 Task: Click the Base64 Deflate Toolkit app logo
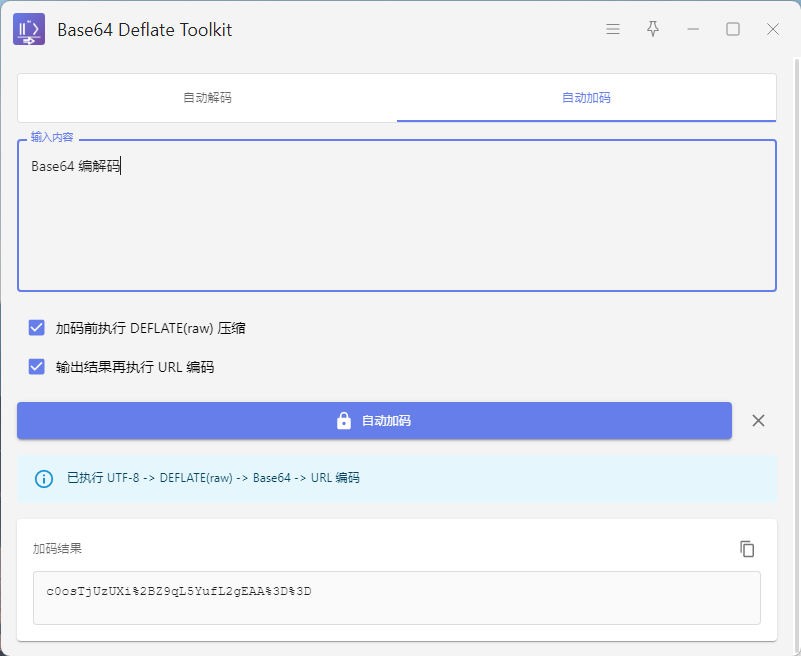coord(29,30)
